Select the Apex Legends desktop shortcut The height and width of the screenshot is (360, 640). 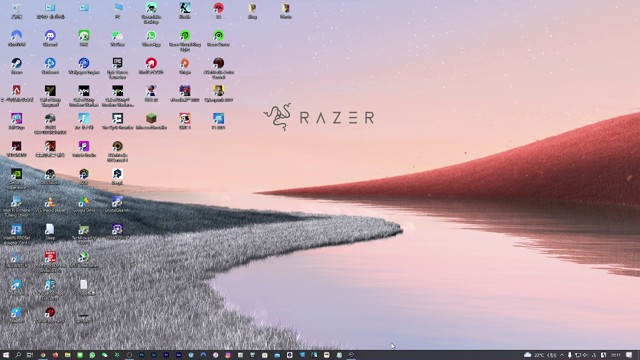pos(17,93)
